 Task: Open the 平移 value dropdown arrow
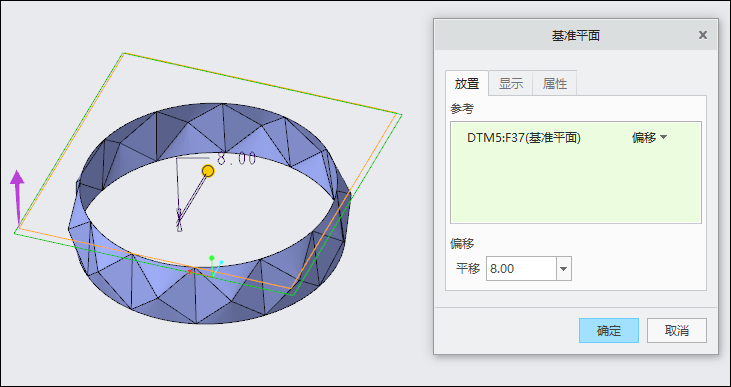click(564, 269)
